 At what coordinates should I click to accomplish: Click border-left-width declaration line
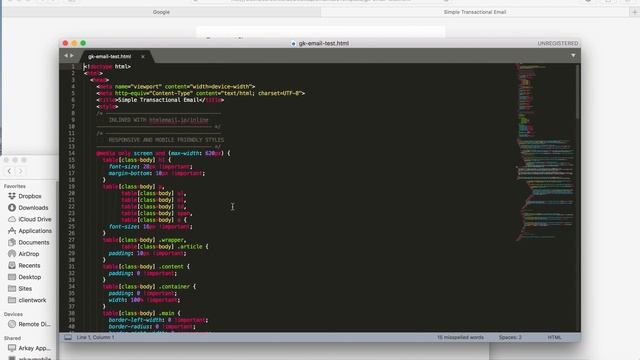click(158, 320)
